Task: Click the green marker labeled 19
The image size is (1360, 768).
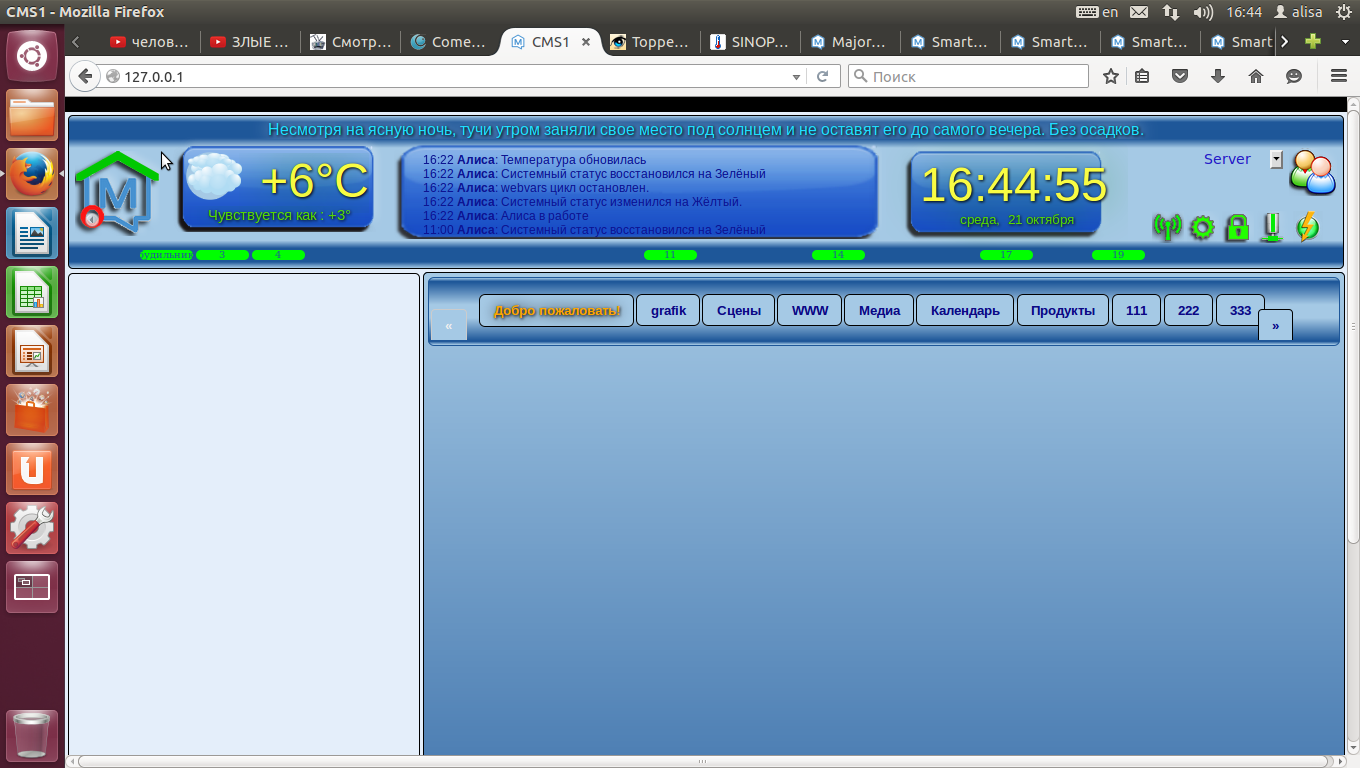Action: pyautogui.click(x=1118, y=255)
